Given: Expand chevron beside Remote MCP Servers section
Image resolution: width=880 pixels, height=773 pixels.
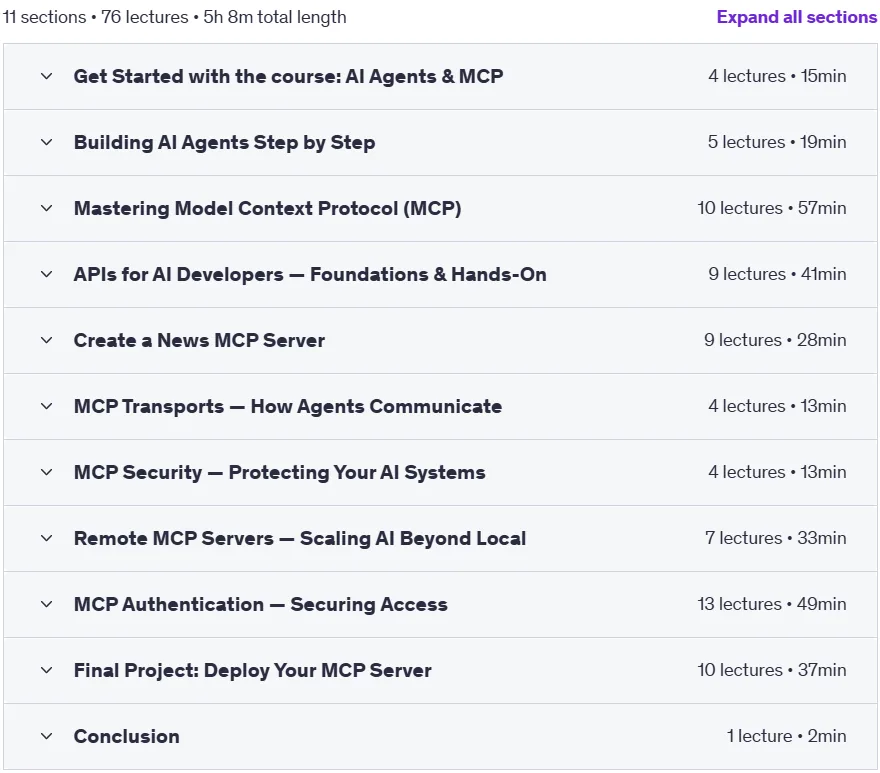Looking at the screenshot, I should 47,538.
